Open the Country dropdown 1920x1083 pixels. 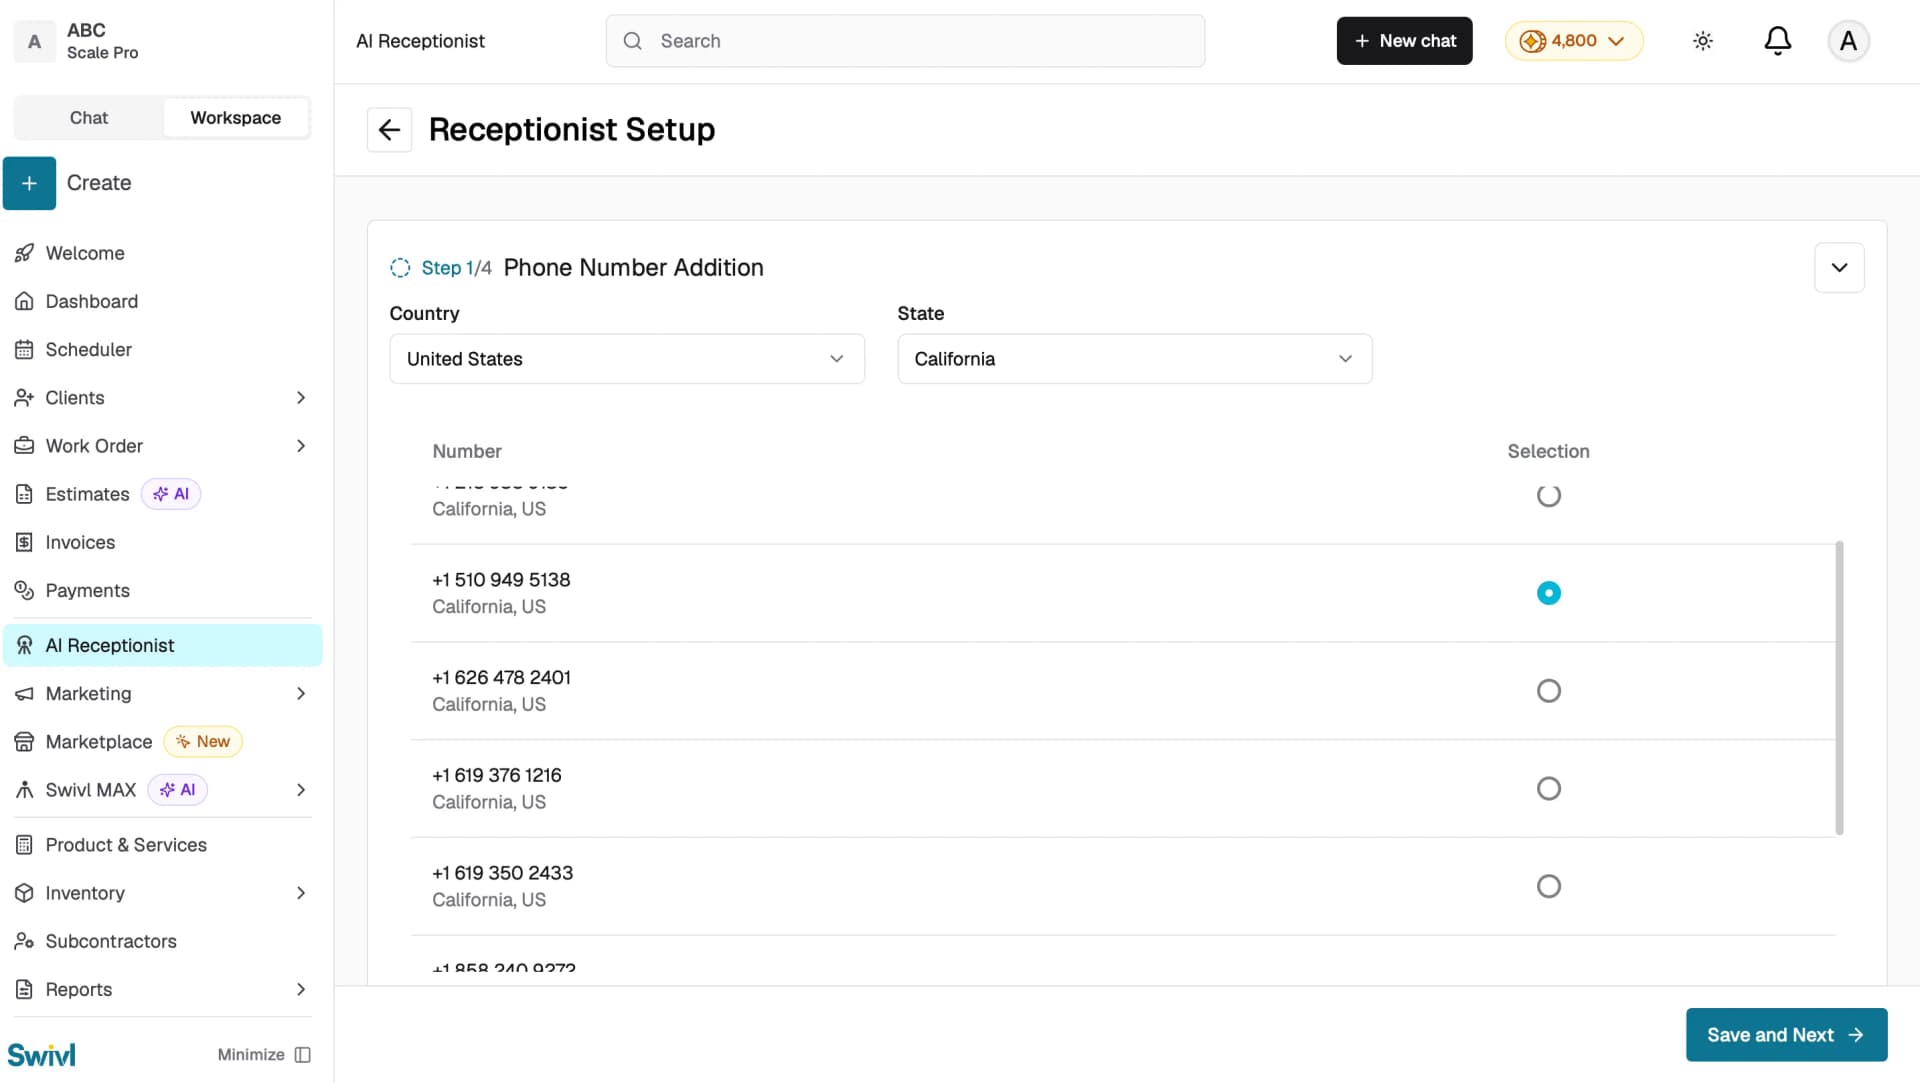coord(627,359)
